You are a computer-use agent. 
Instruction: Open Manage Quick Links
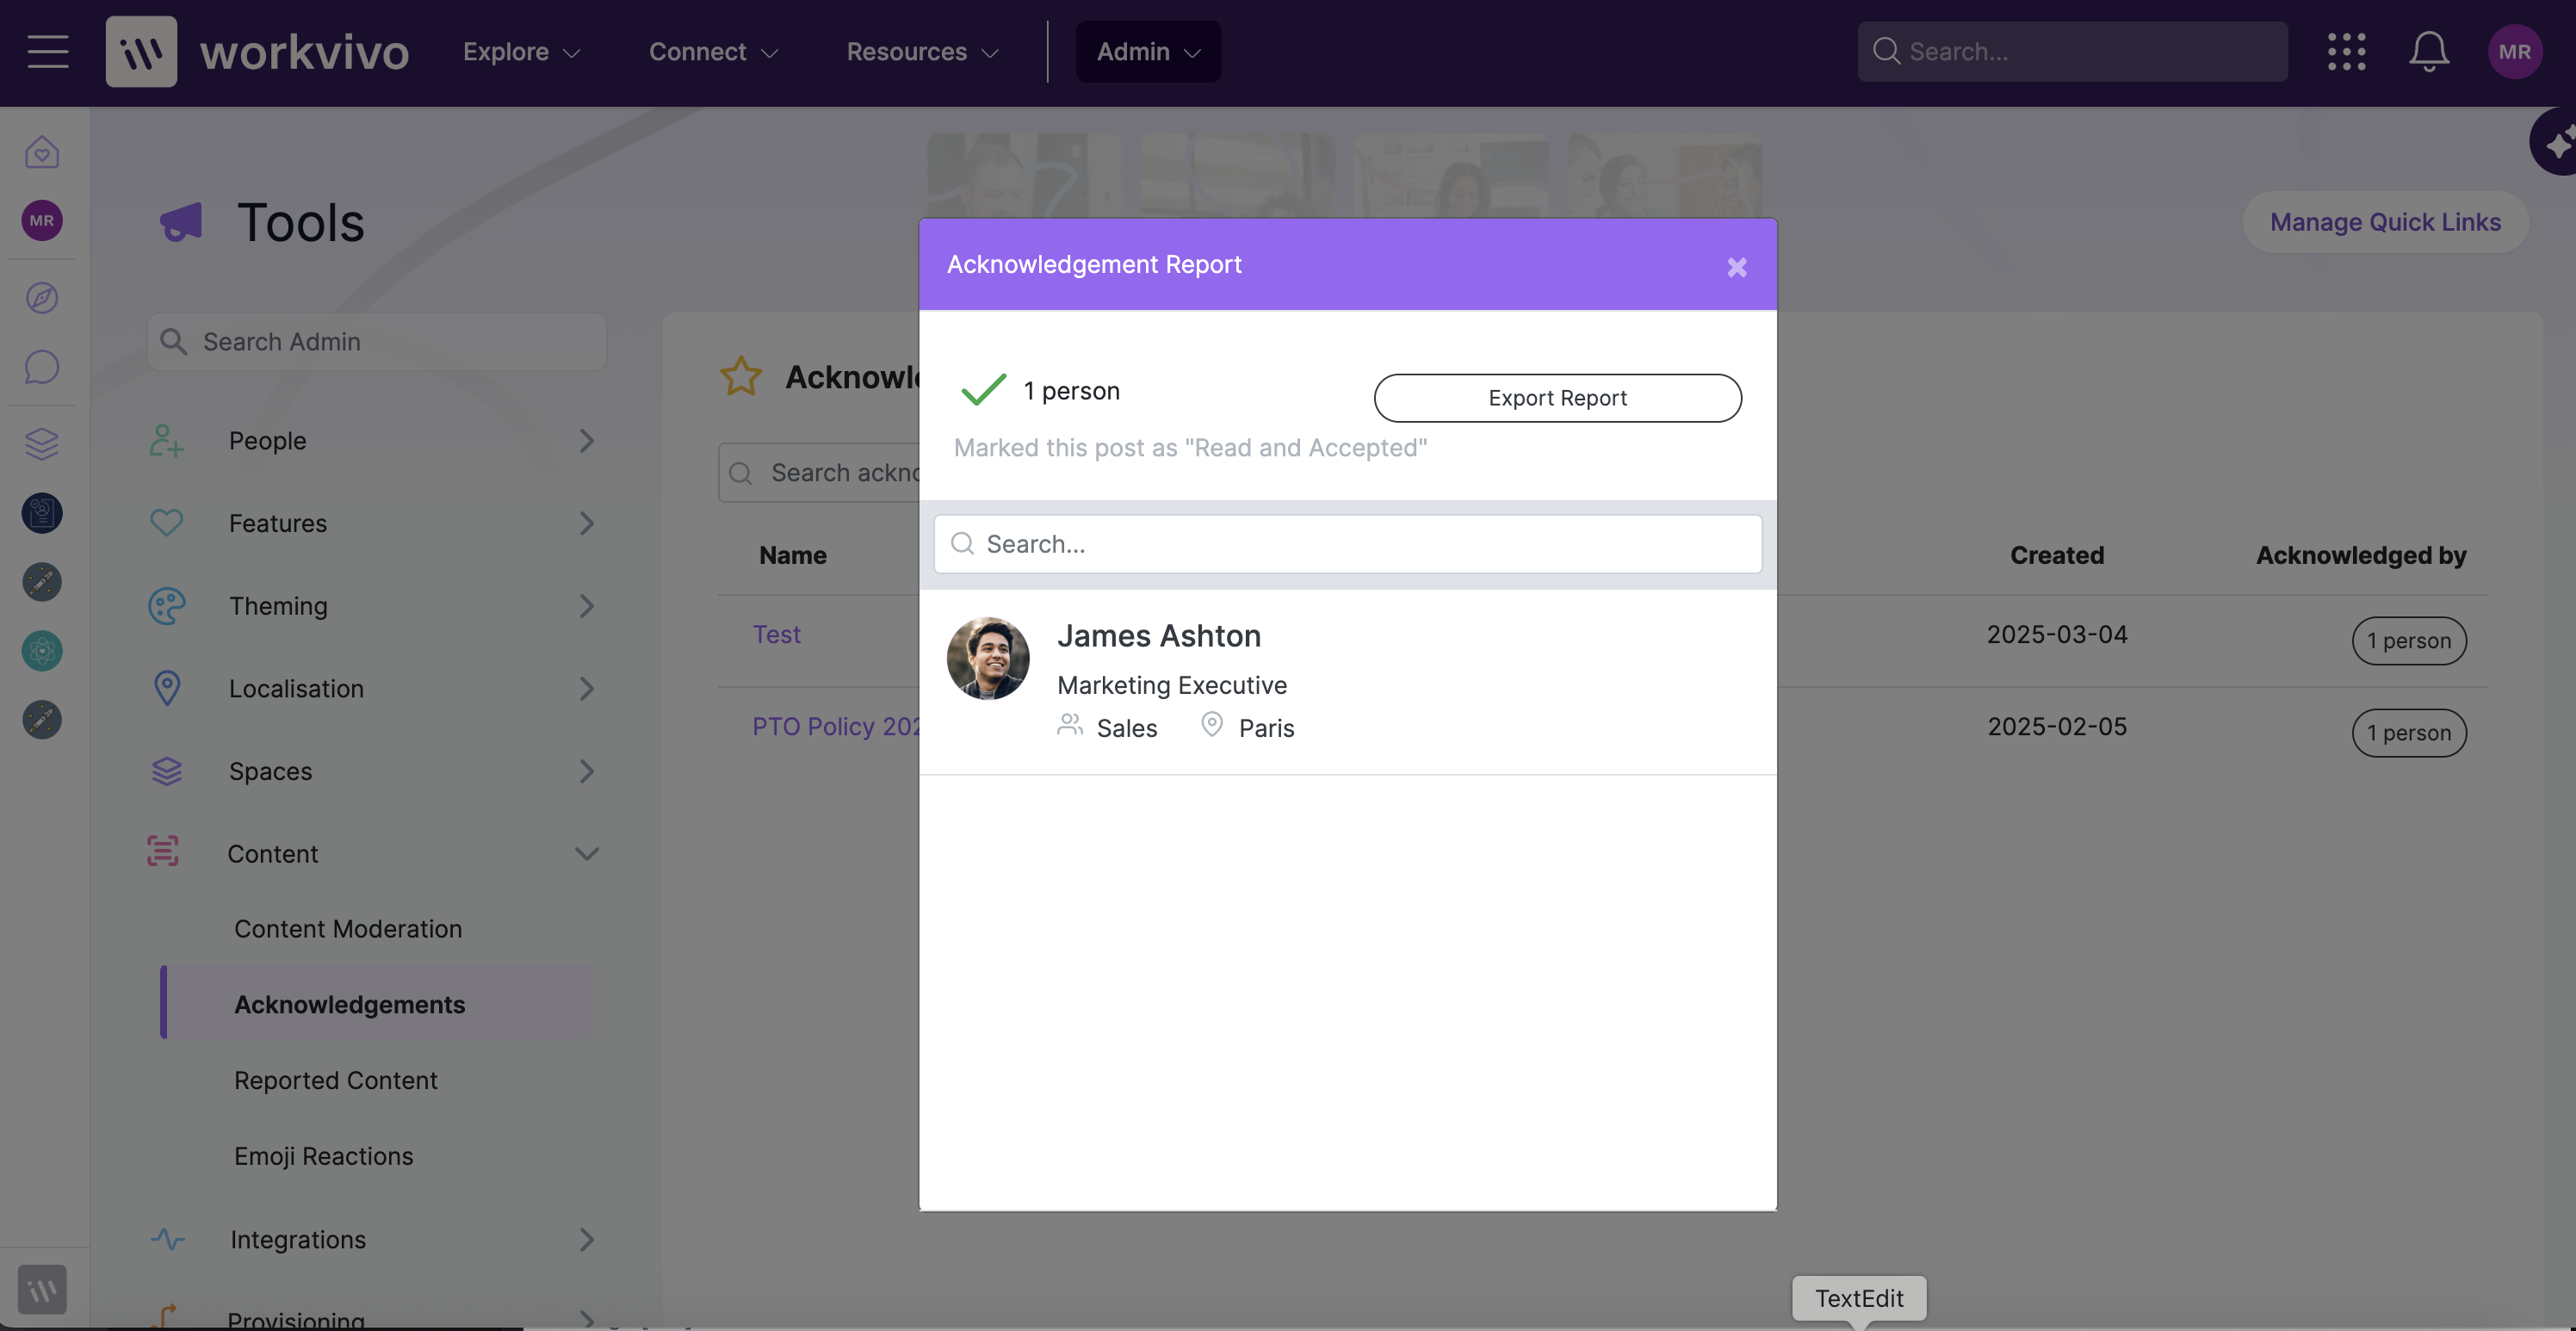2386,222
